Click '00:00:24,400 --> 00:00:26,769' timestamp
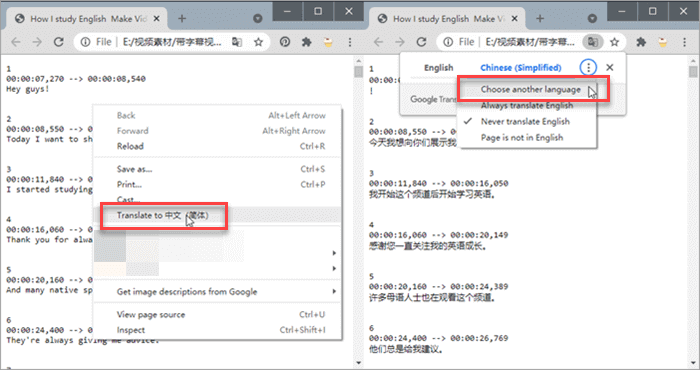The height and width of the screenshot is (370, 700). (438, 338)
